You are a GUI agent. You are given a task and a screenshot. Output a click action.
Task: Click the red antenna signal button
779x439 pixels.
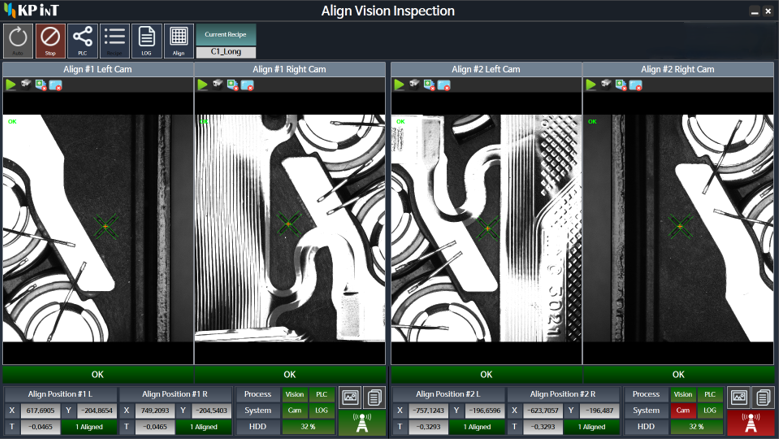pyautogui.click(x=751, y=423)
